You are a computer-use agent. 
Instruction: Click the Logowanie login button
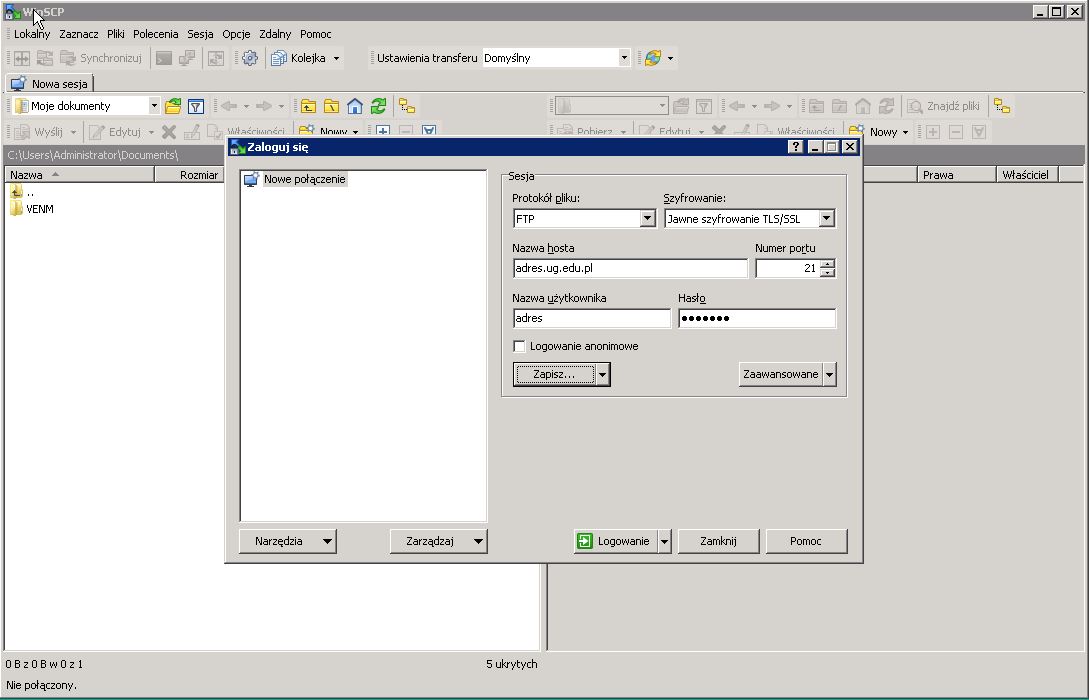pos(614,541)
